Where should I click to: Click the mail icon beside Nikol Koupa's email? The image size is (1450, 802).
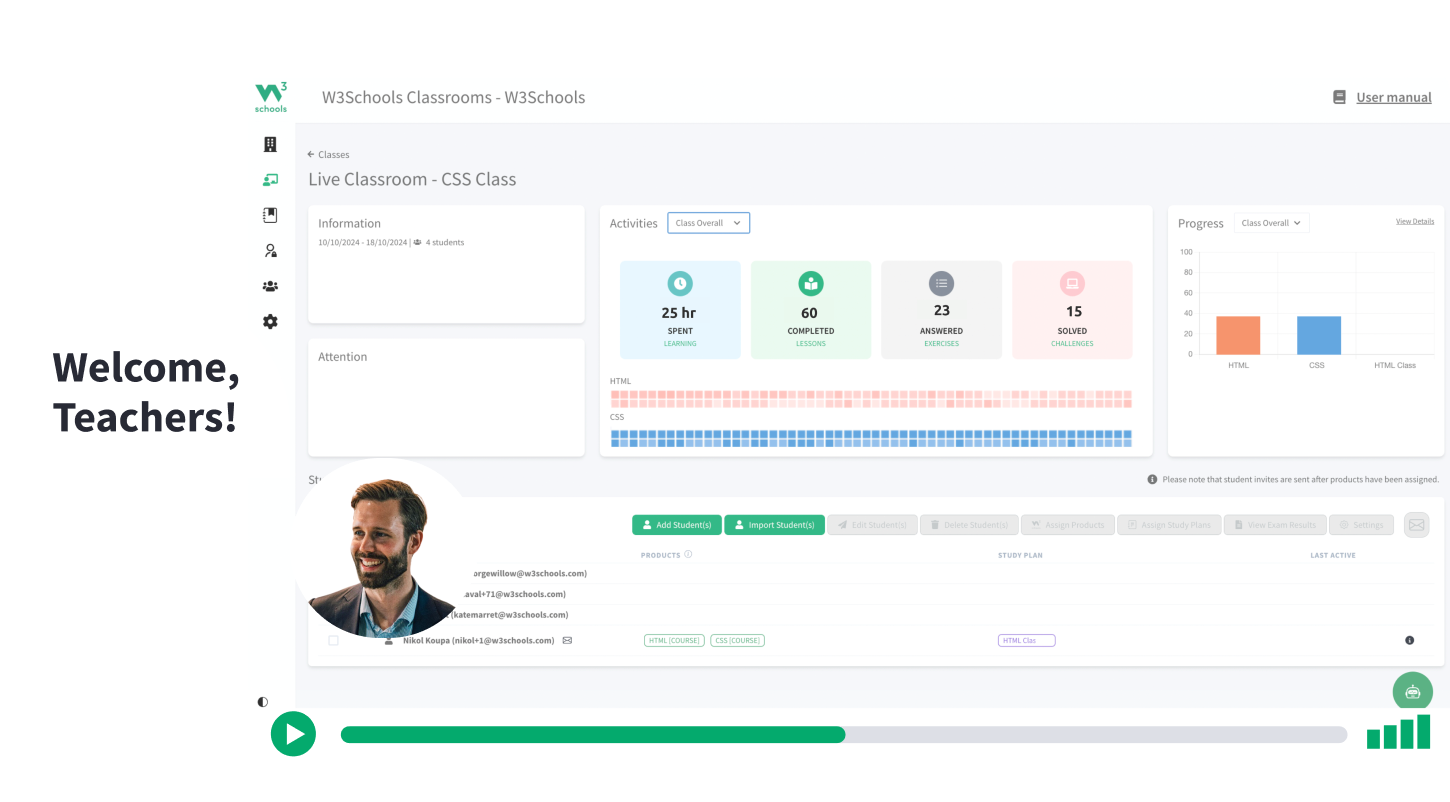[568, 640]
